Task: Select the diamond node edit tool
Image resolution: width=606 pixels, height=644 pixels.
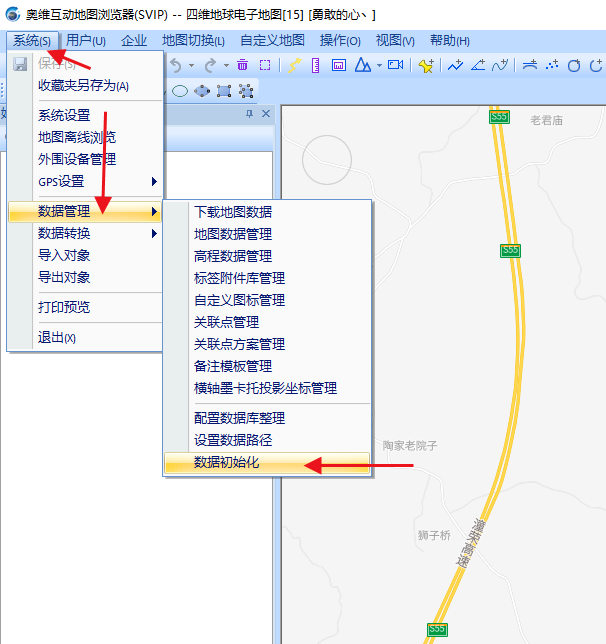Action: (x=202, y=91)
